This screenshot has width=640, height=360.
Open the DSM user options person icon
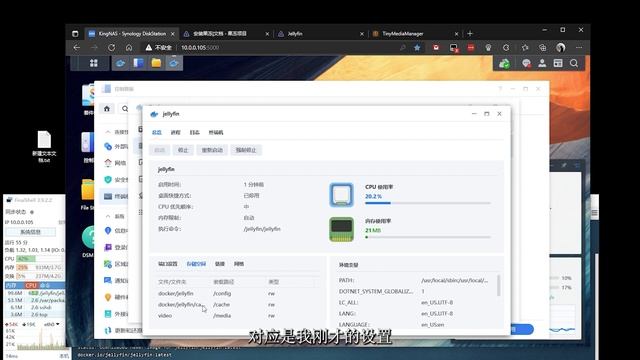click(x=542, y=63)
